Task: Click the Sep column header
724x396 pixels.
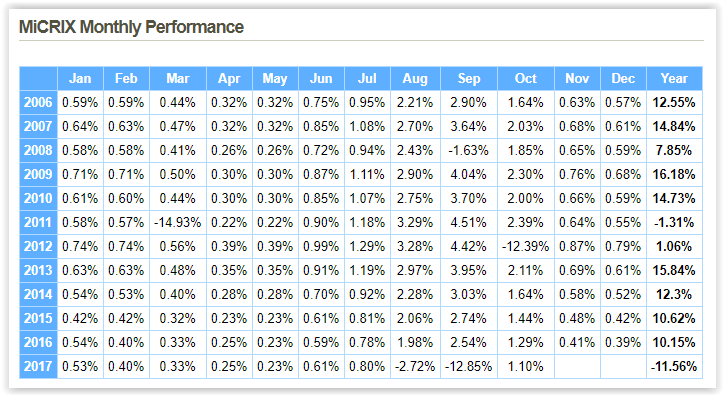Action: point(469,78)
